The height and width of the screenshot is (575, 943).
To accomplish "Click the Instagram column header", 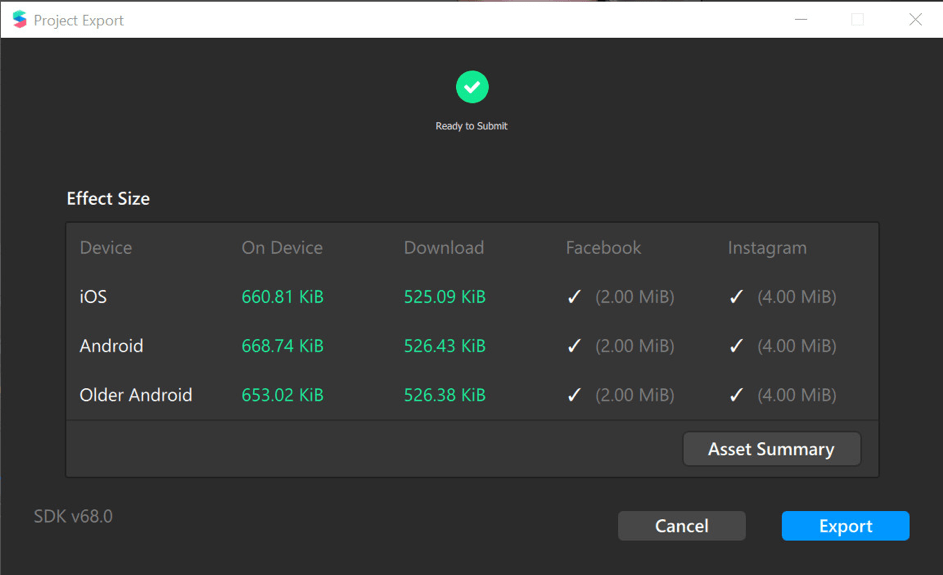I will [767, 248].
